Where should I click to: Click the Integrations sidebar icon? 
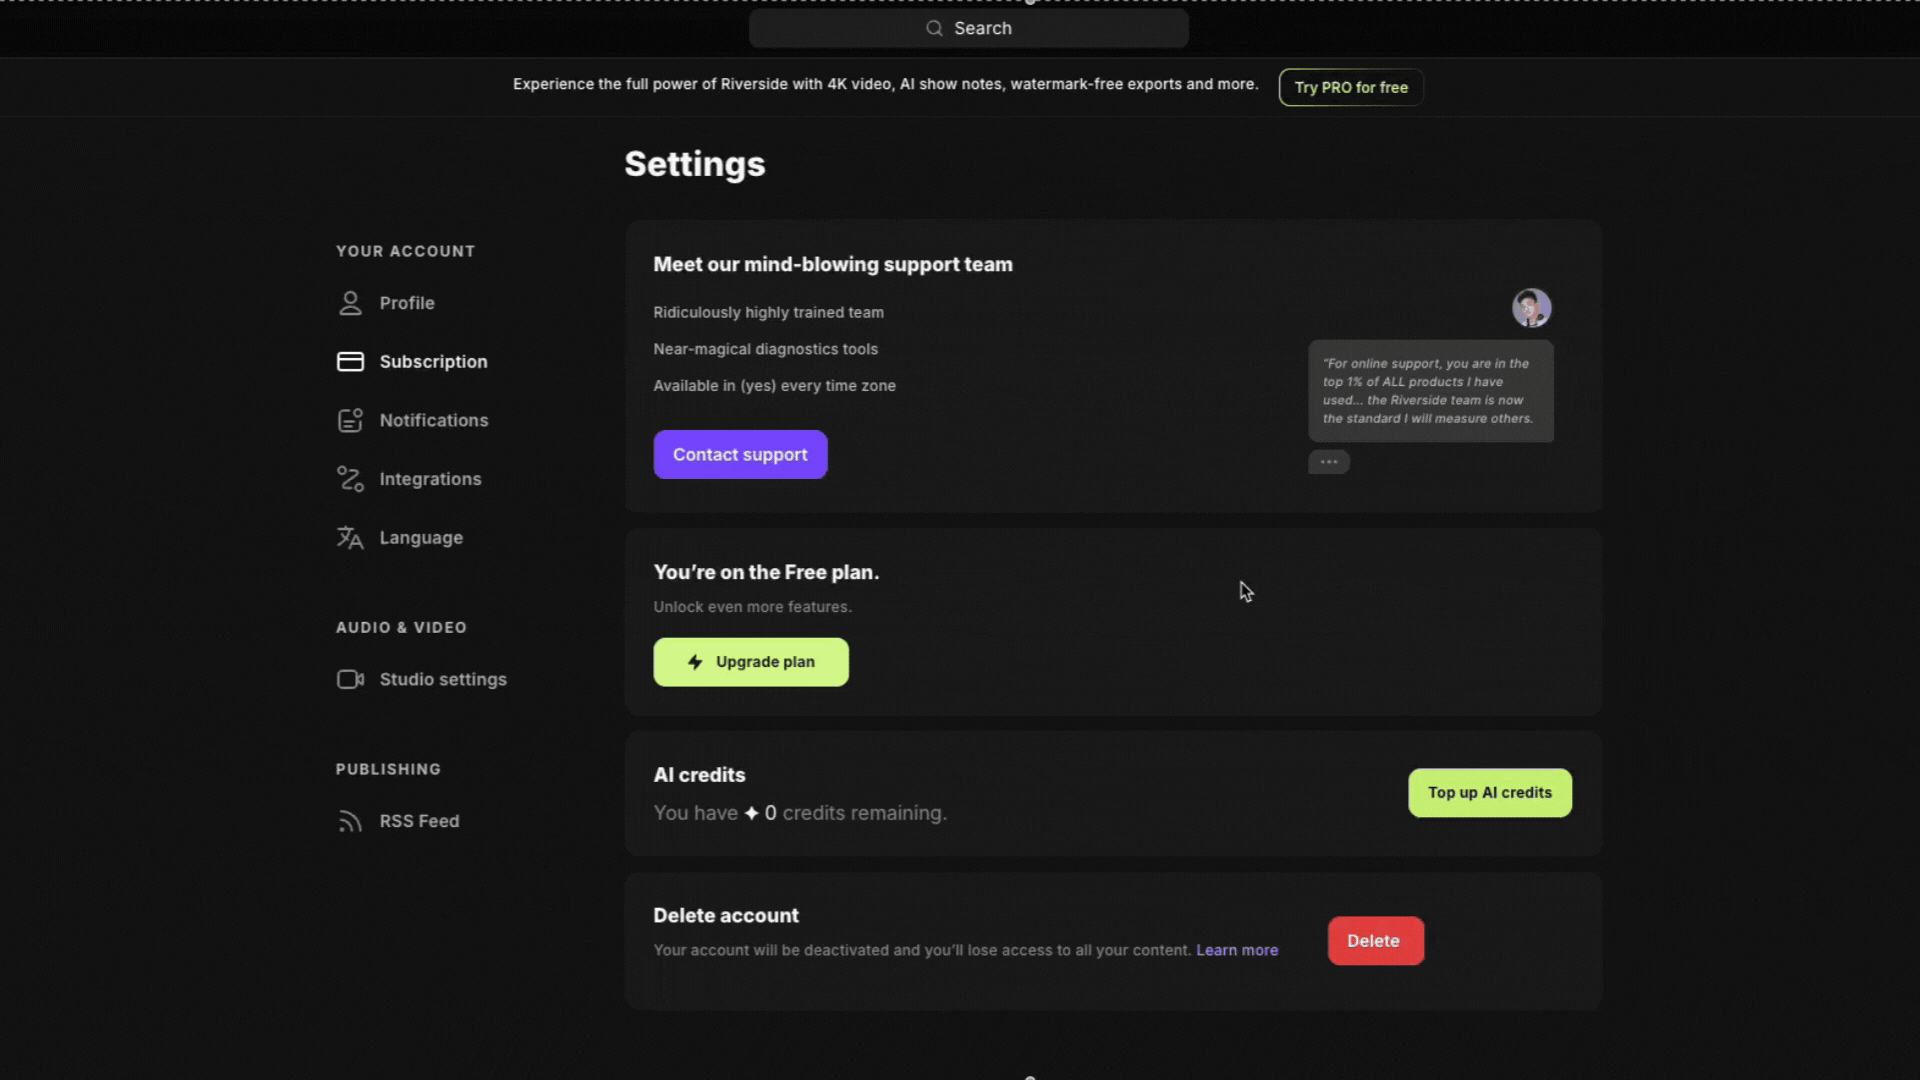[350, 479]
